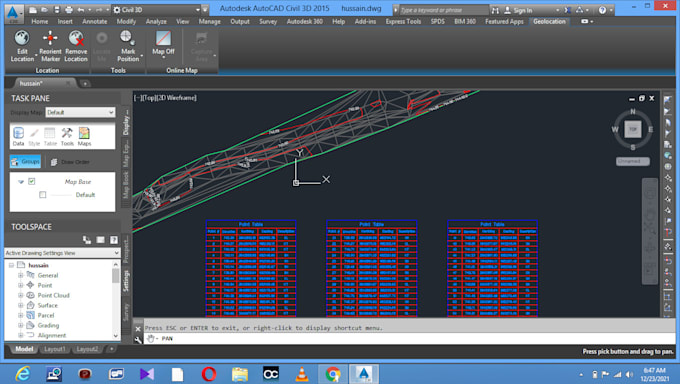680x384 pixels.
Task: Check the Default layer checkbox
Action: pos(42,195)
